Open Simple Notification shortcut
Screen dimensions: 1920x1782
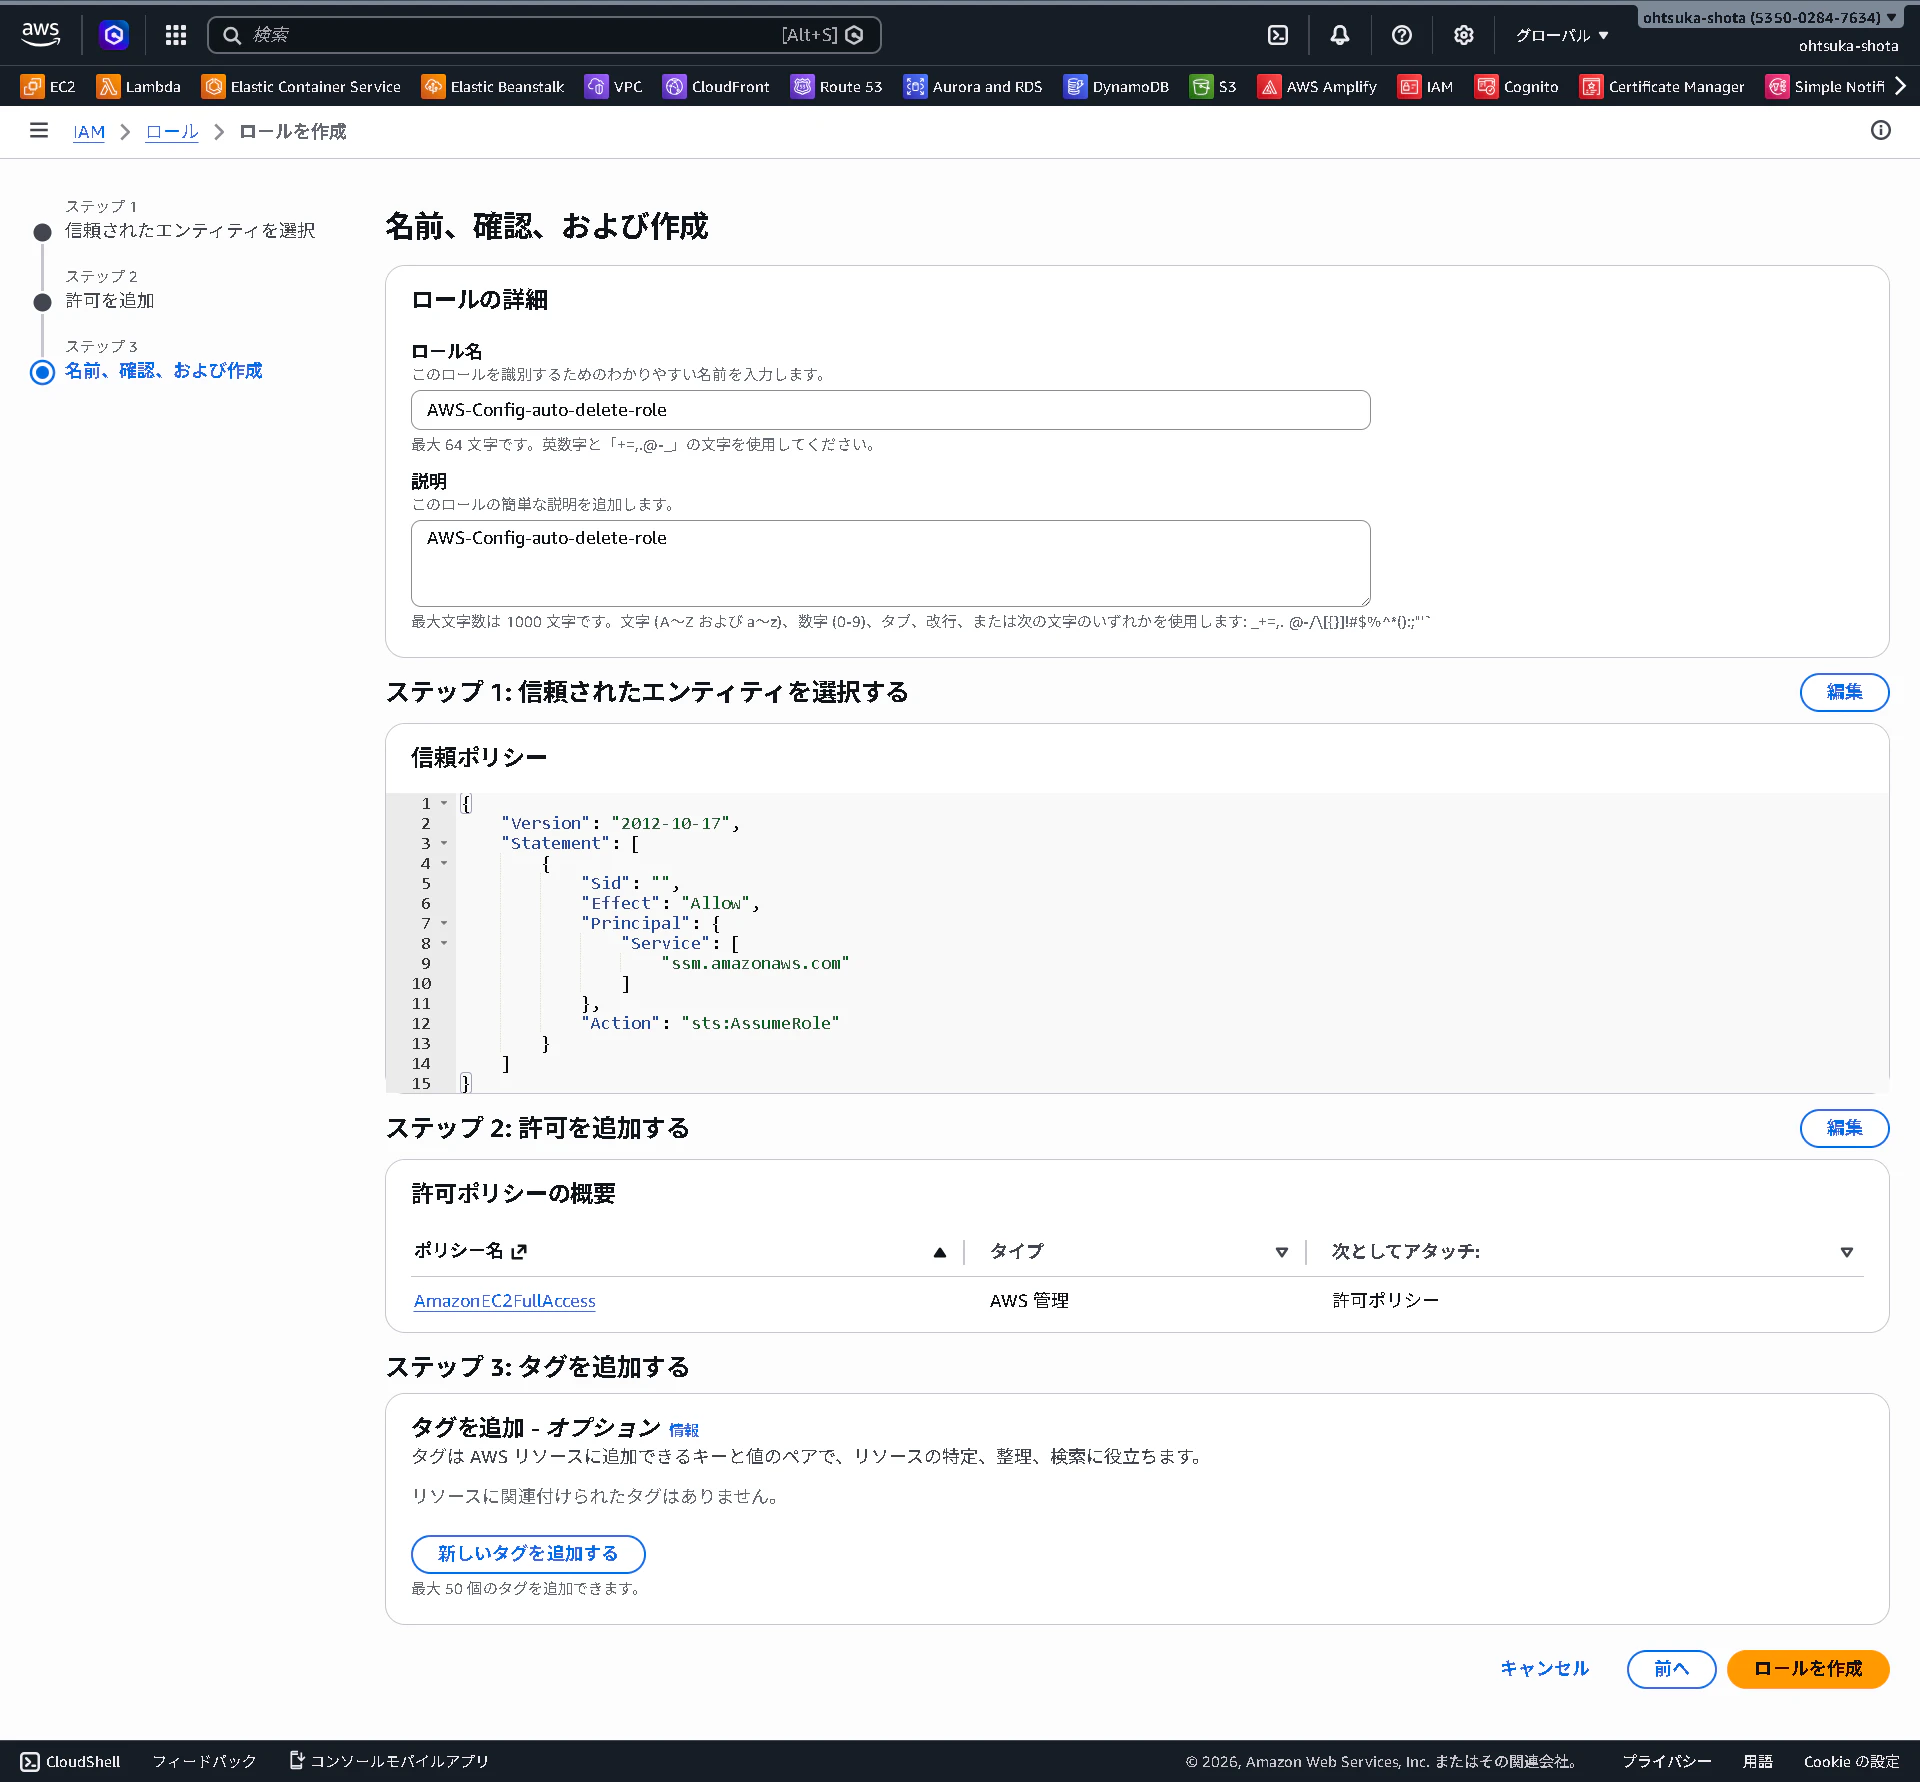[1825, 87]
